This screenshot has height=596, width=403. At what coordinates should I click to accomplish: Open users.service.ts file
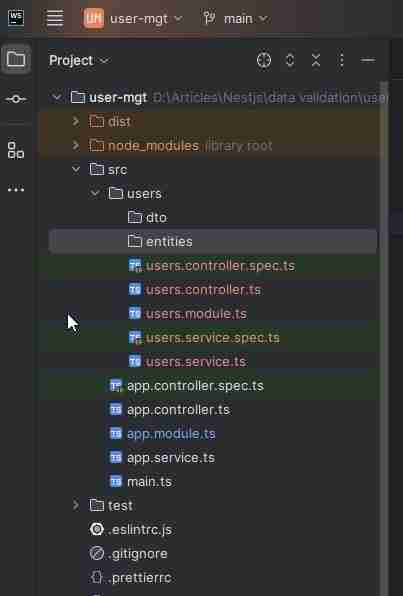click(x=196, y=362)
